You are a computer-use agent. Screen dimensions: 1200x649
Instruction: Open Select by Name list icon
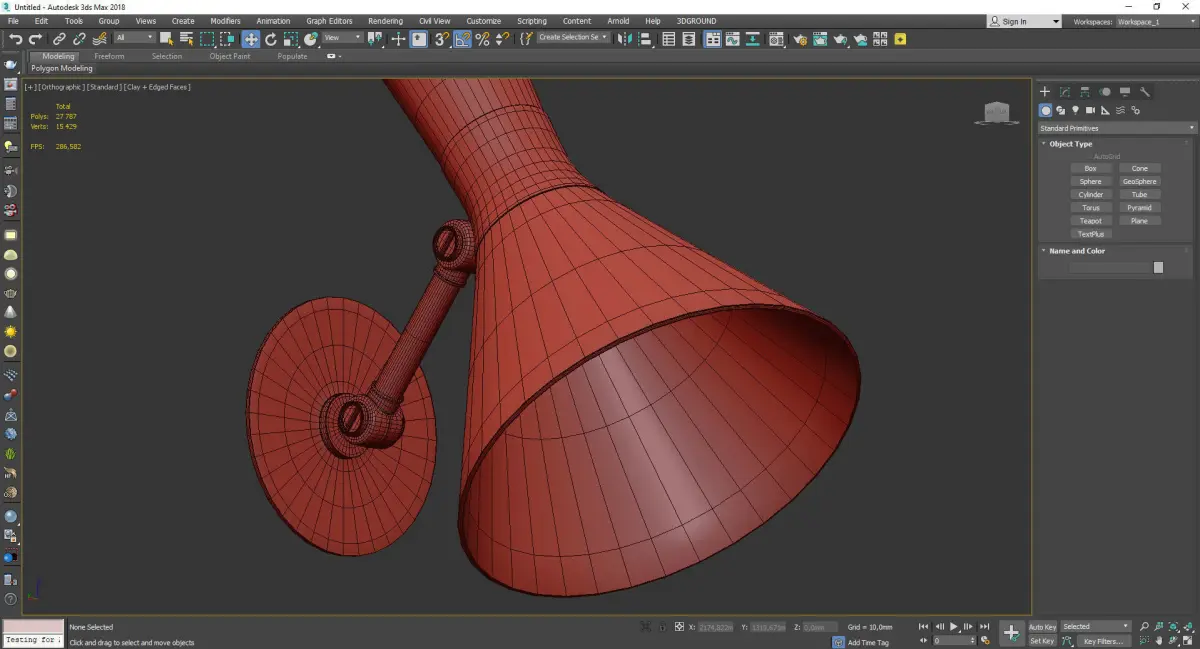pos(186,39)
